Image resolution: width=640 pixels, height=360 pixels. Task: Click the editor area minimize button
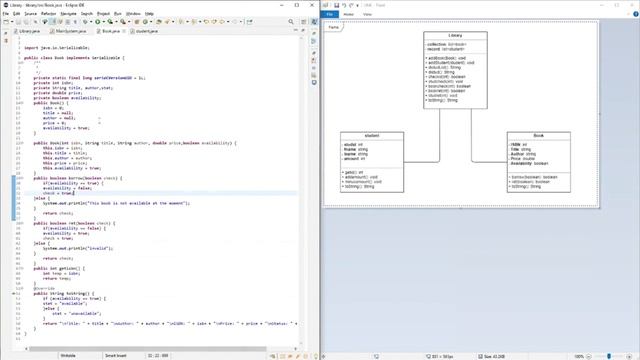click(x=296, y=30)
